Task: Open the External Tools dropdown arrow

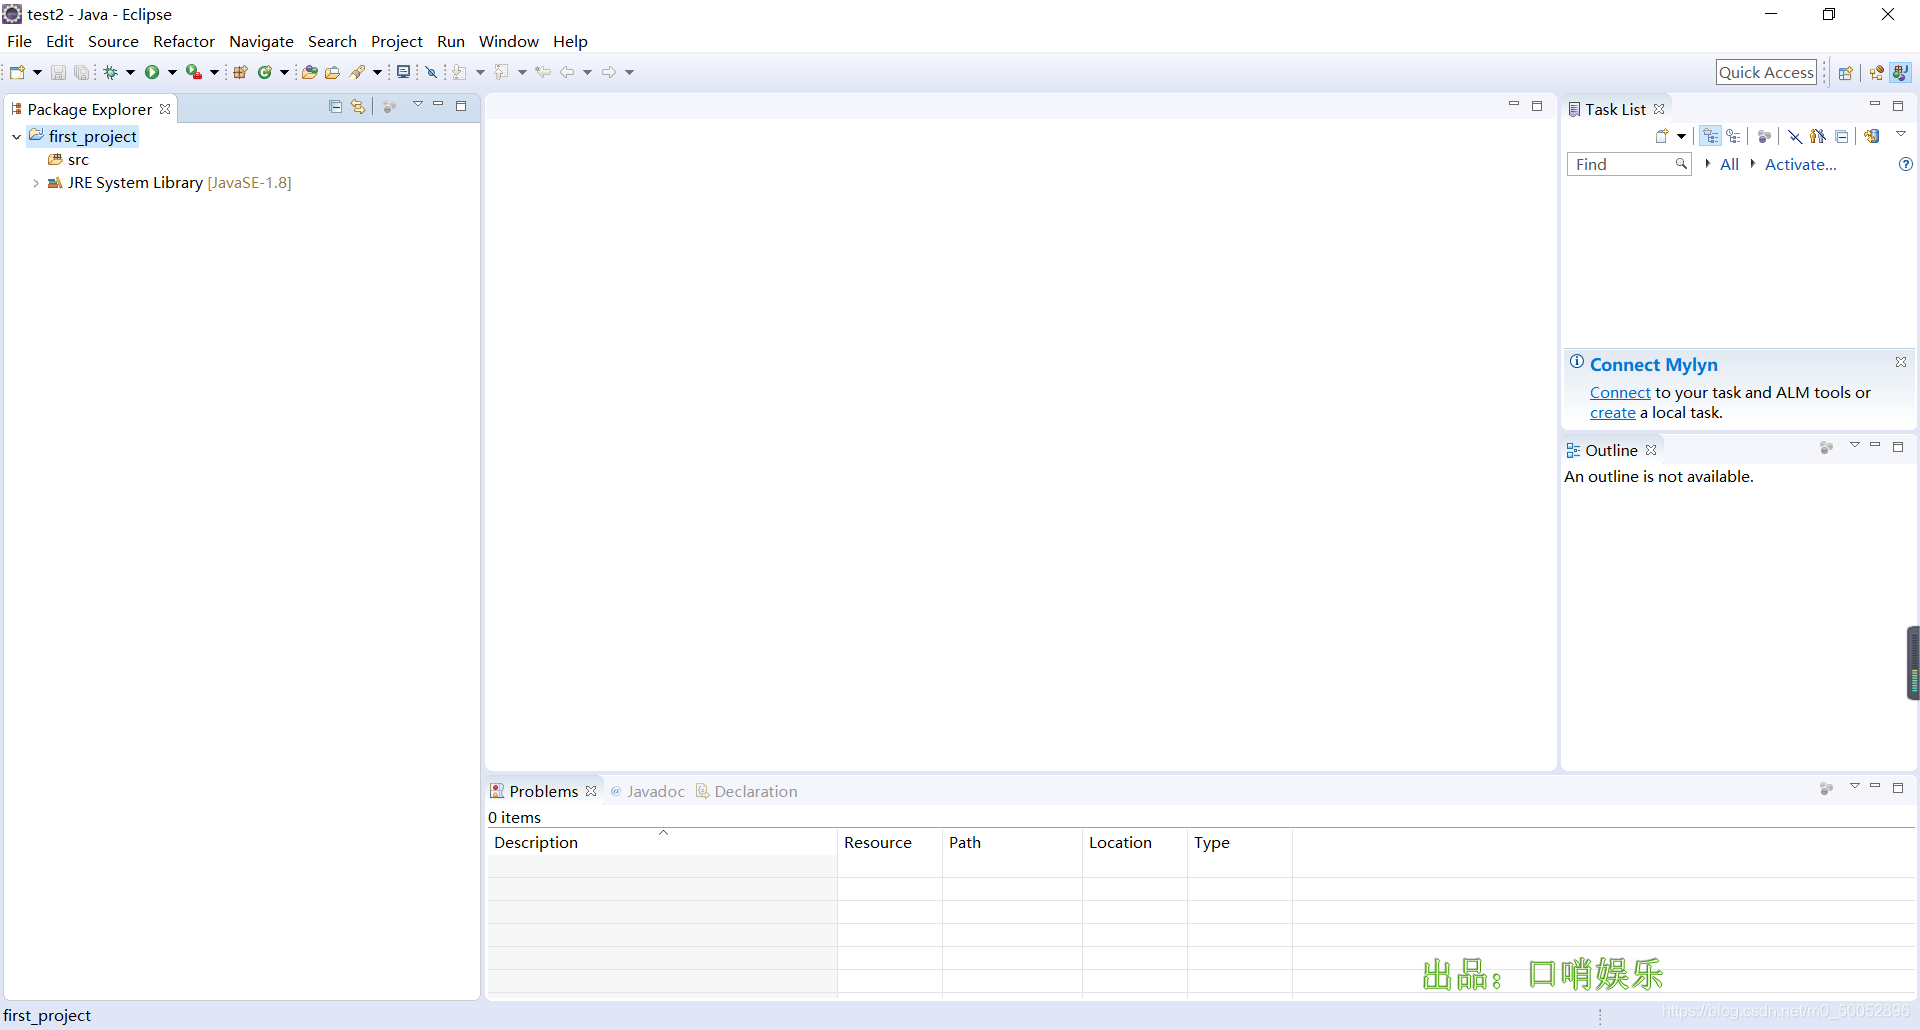Action: (214, 72)
